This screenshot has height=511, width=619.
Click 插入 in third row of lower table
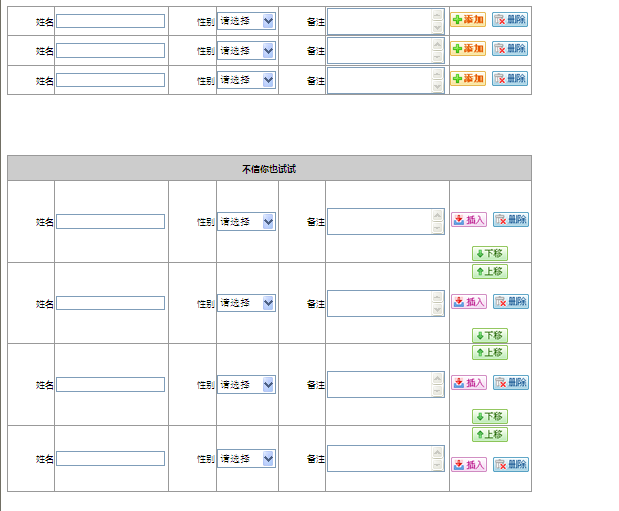tap(469, 383)
